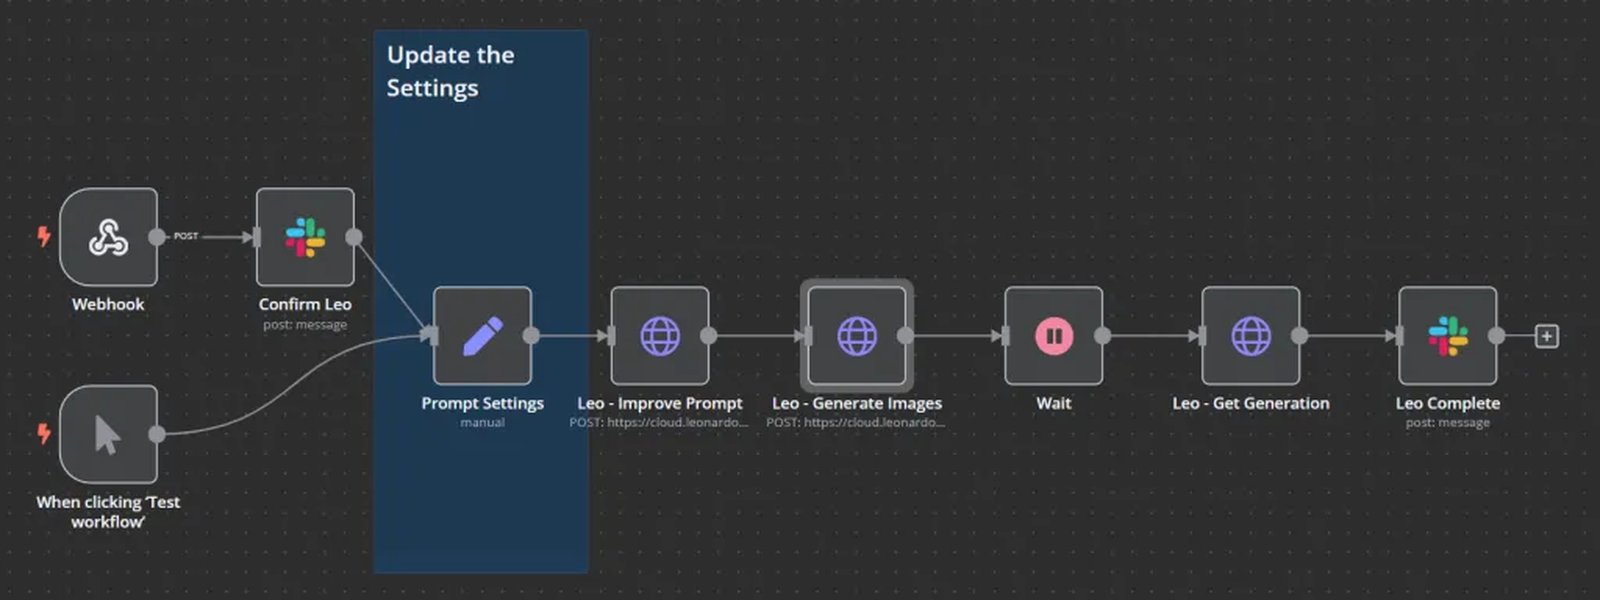Image resolution: width=1600 pixels, height=600 pixels.
Task: Open the Confirm Leo Slack node
Action: coord(305,237)
